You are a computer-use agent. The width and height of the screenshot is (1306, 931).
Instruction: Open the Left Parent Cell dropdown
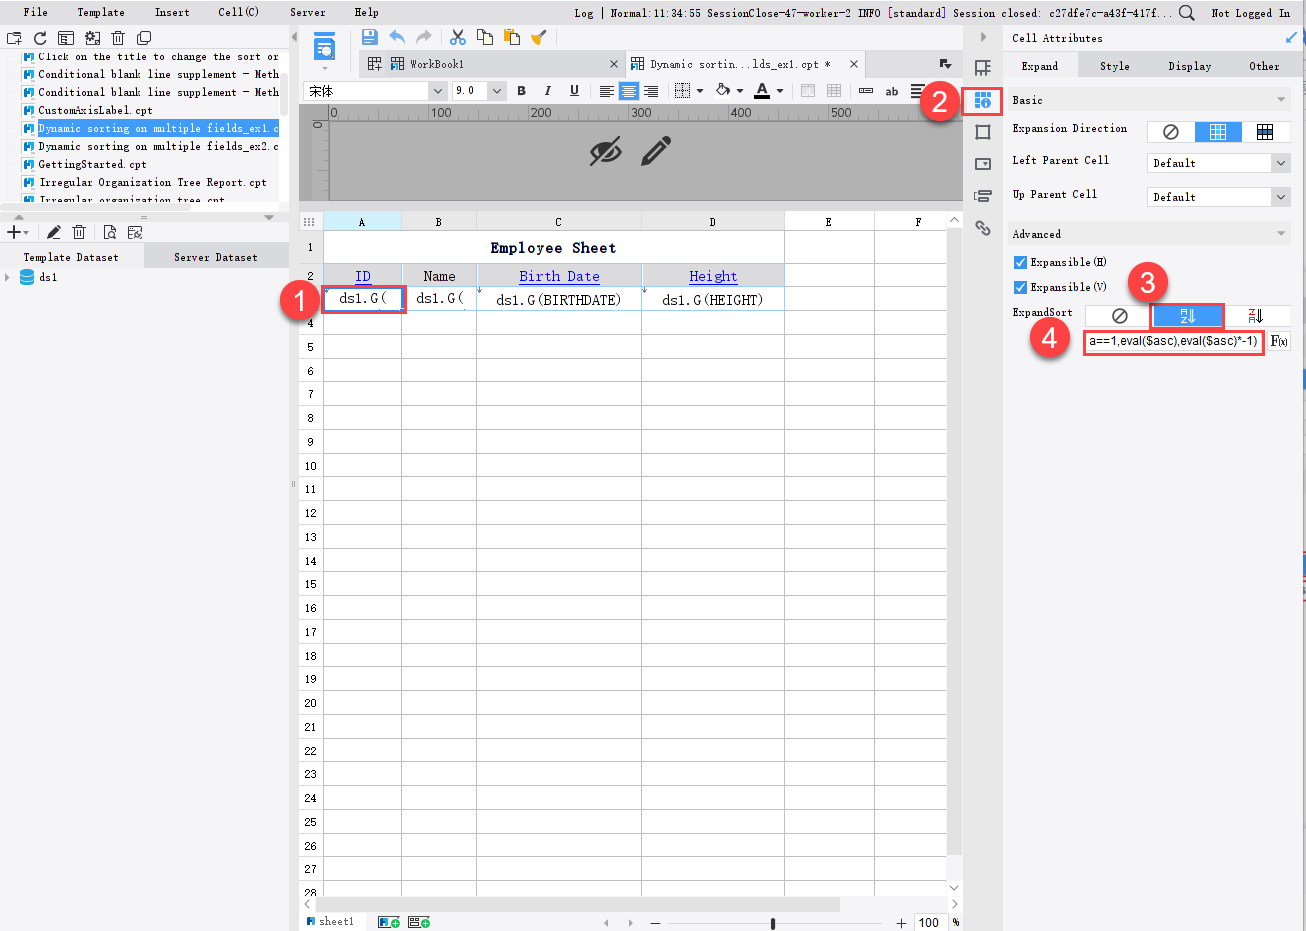coord(1281,163)
